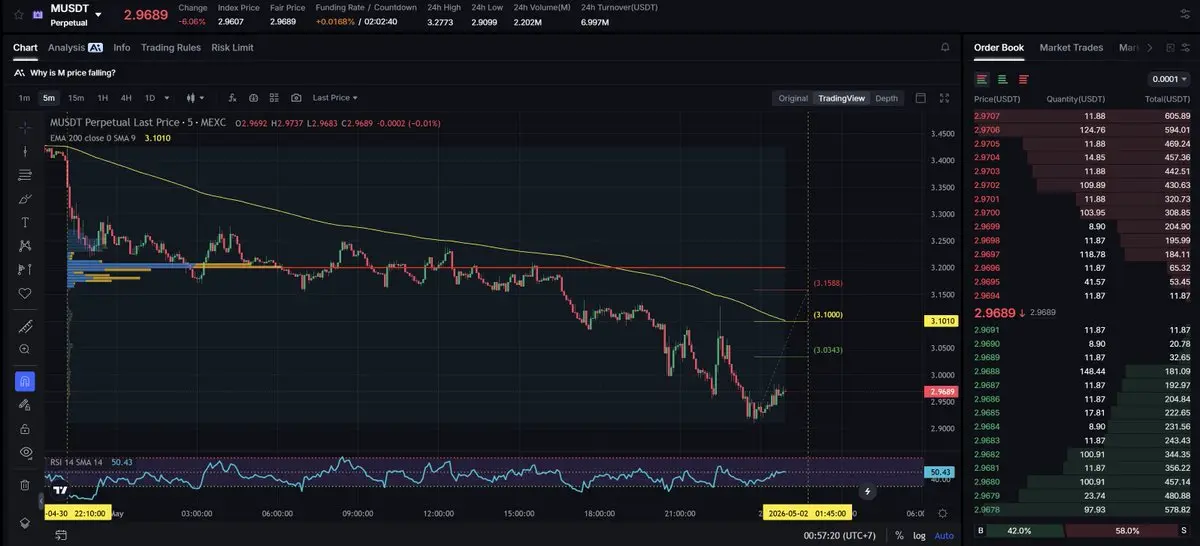Select the 1H timeframe
Screen dimensions: 1200x546
coord(102,98)
